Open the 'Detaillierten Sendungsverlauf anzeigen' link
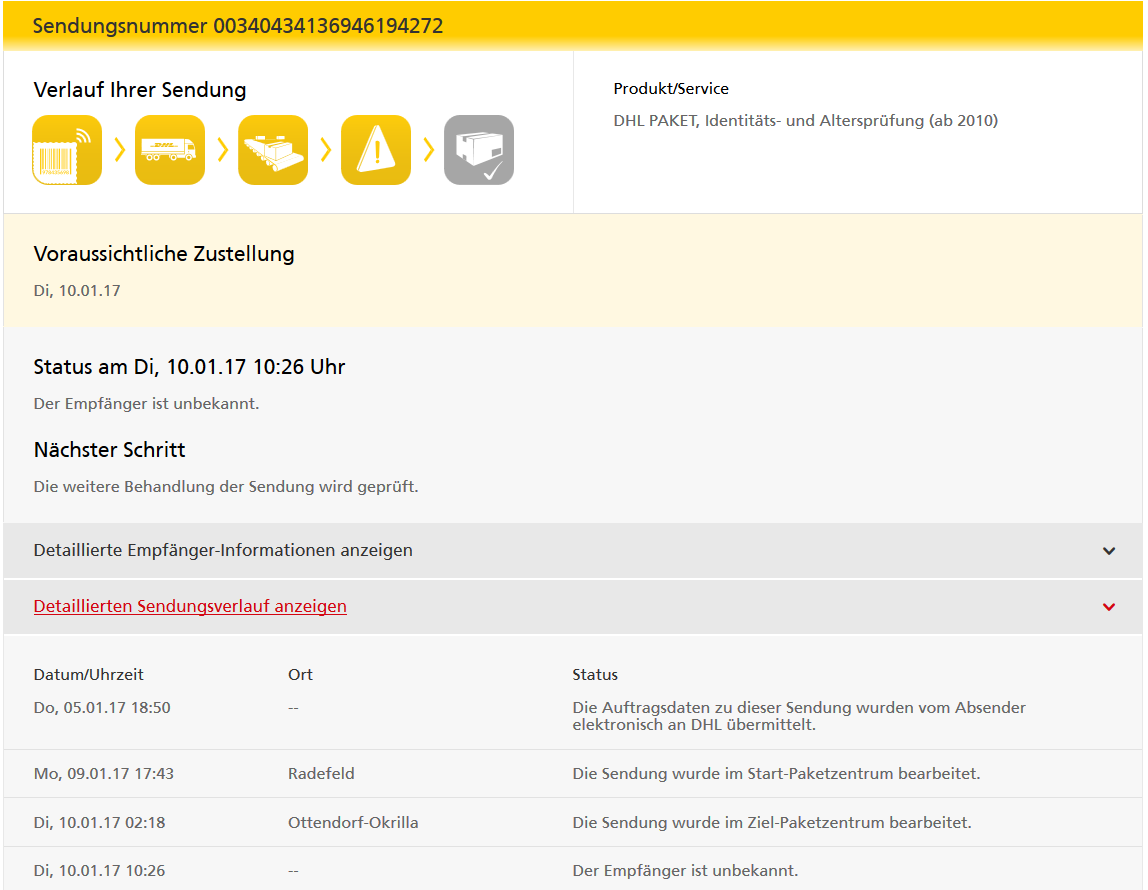Screen dimensions: 1148x890 coord(190,606)
